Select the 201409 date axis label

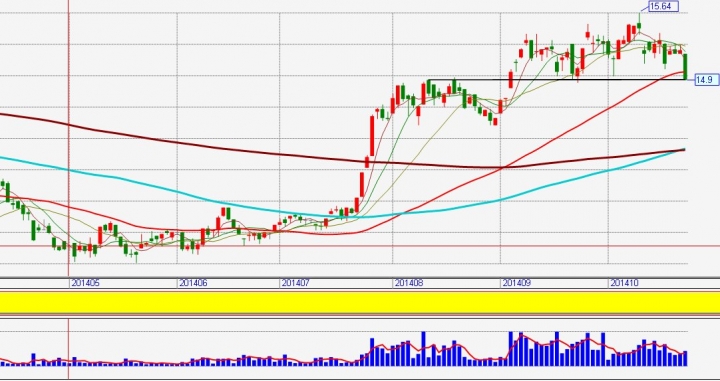tap(517, 283)
